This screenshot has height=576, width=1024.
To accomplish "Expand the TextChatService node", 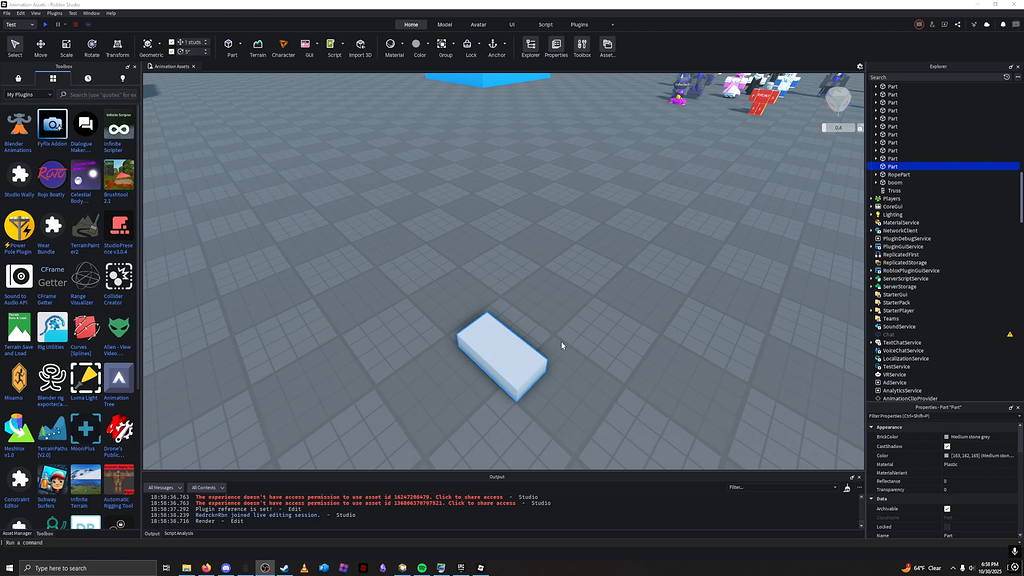I will [871, 343].
